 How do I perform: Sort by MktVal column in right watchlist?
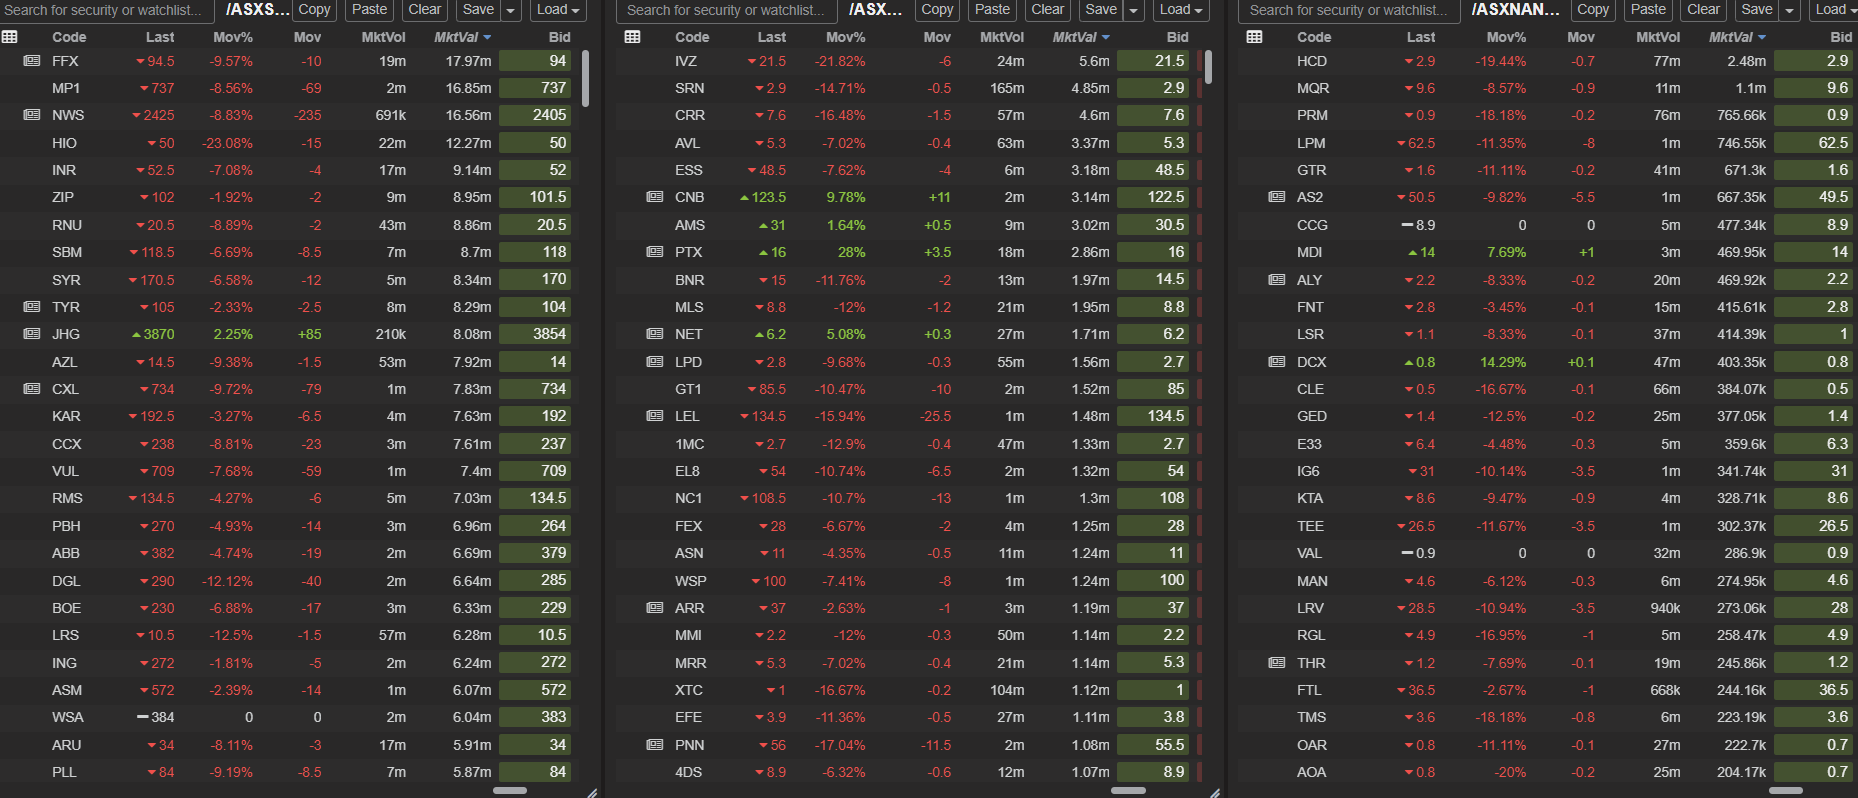(x=1737, y=37)
